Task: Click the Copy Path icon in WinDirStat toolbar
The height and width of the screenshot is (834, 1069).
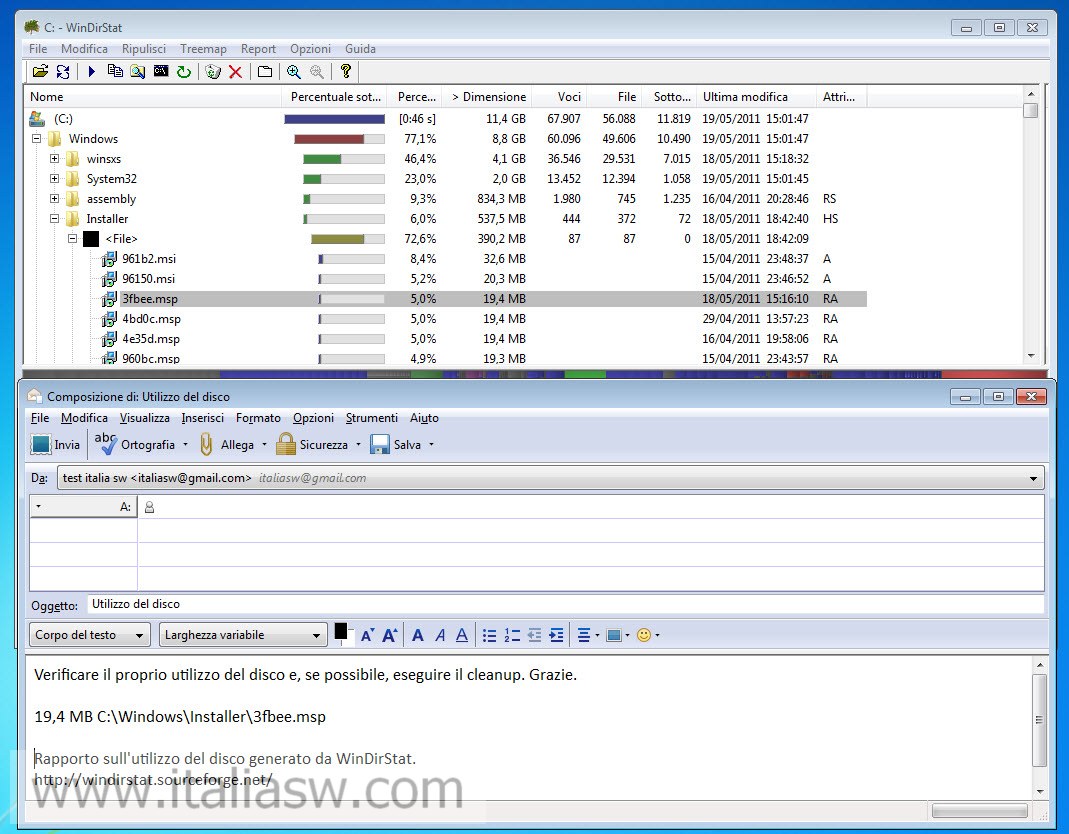Action: click(115, 71)
